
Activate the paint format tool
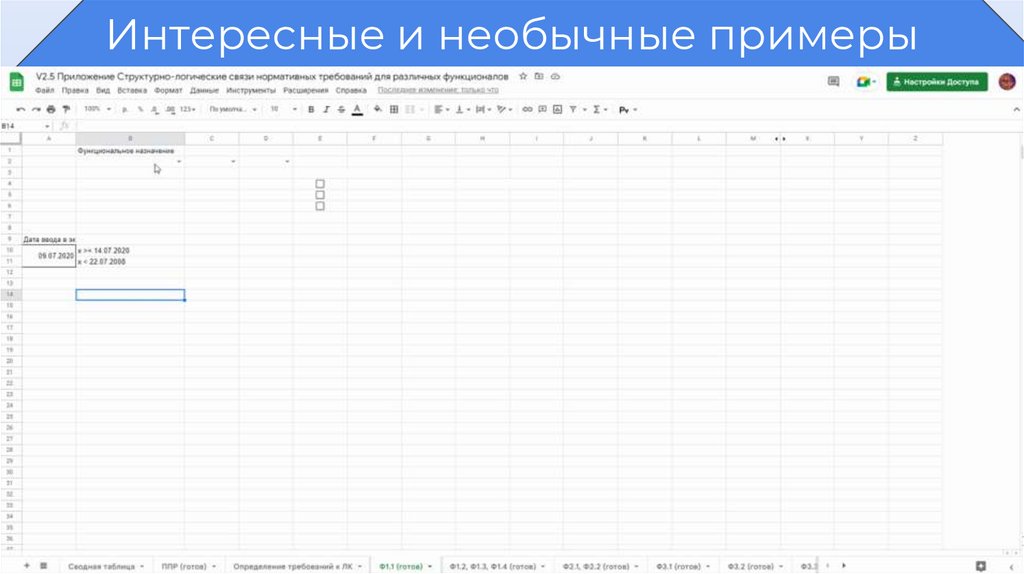66,110
